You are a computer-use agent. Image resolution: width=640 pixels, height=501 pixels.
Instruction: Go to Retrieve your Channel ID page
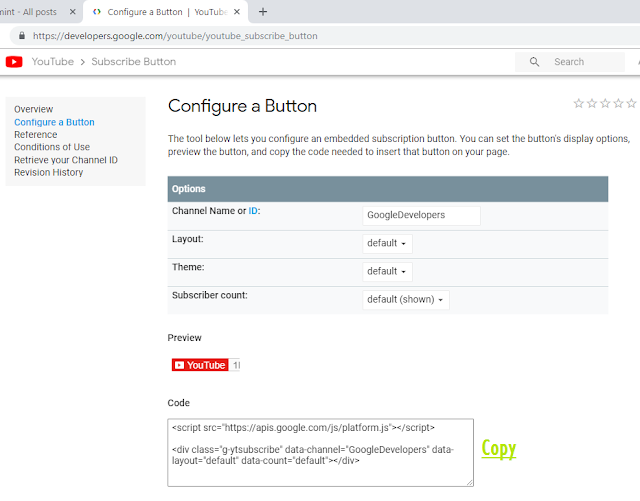coord(66,160)
